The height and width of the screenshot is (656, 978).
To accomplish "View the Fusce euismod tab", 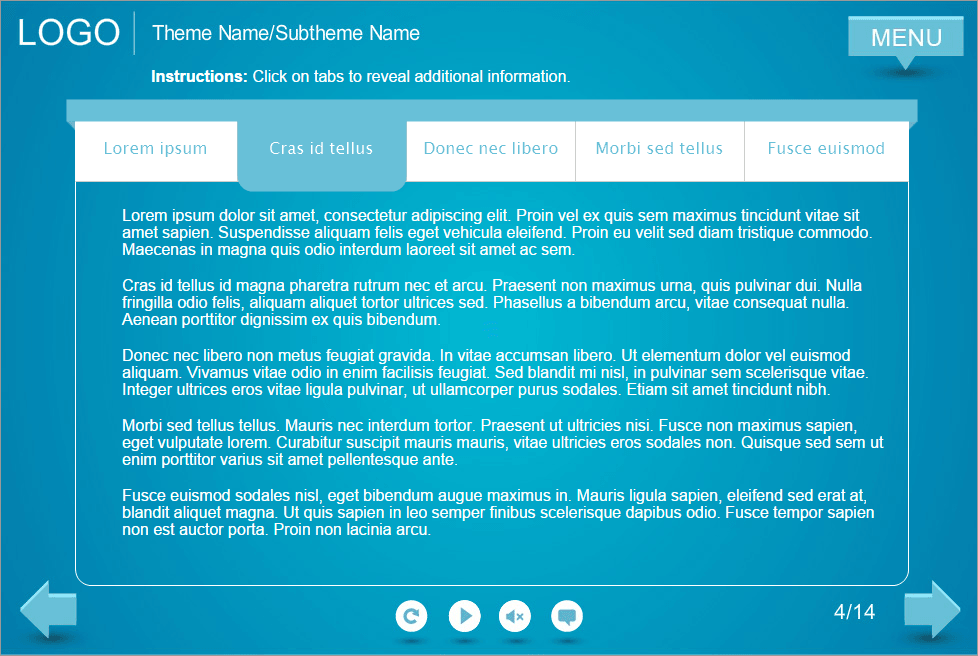I will point(827,148).
